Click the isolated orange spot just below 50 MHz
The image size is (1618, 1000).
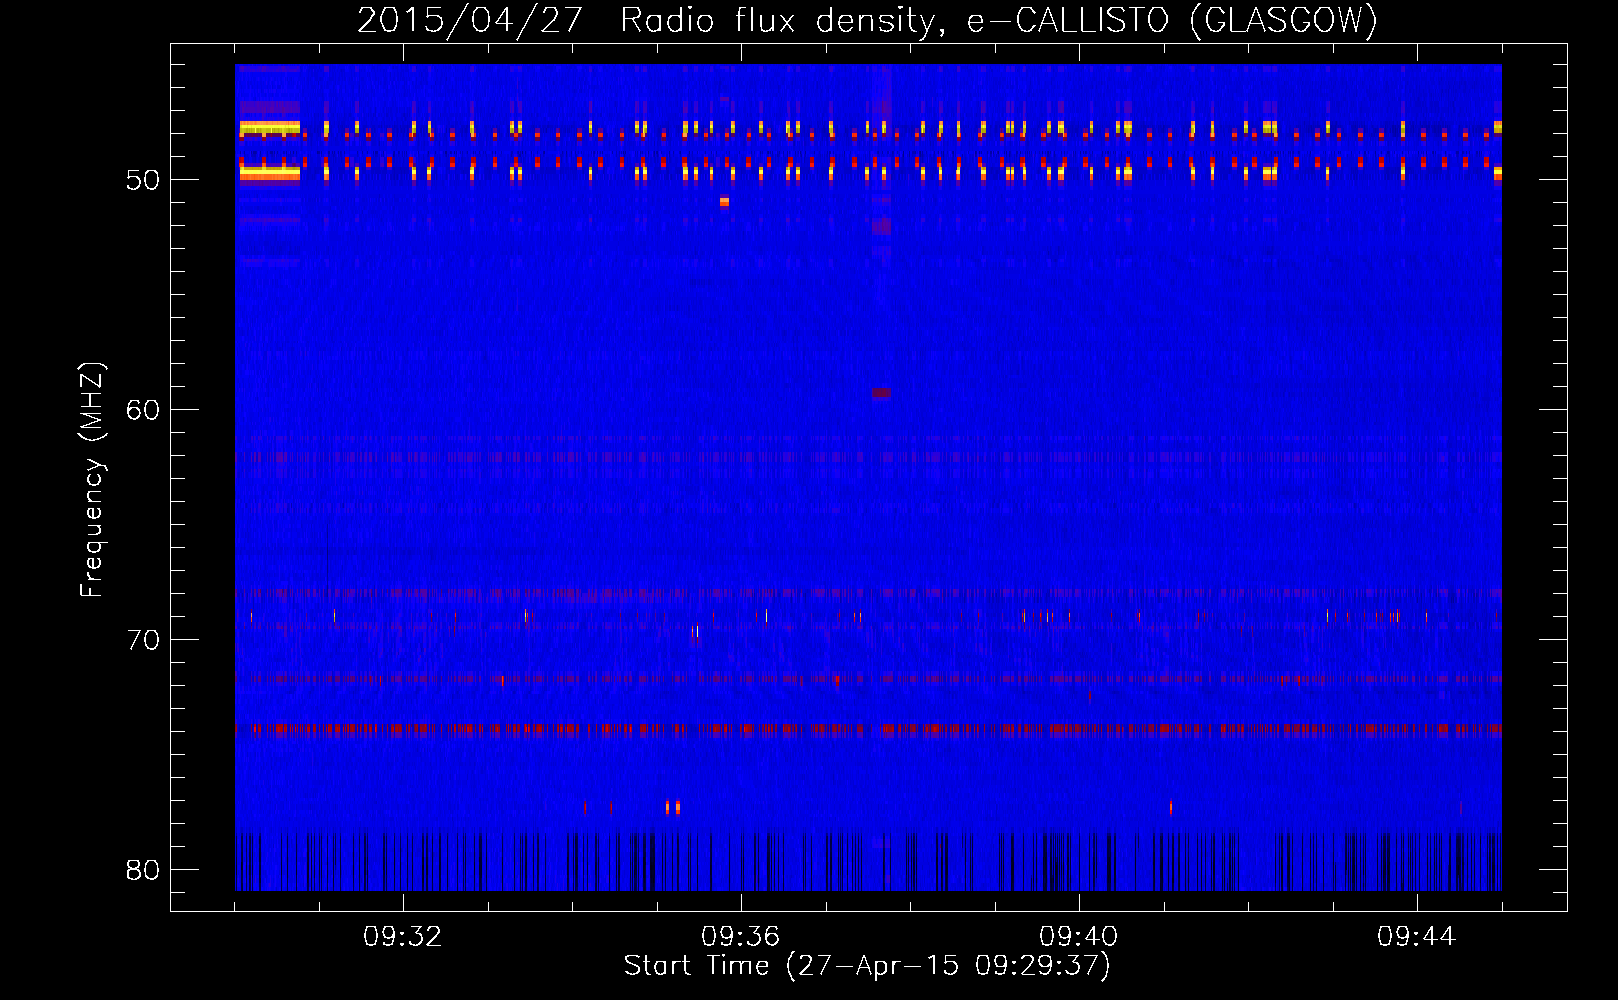pos(724,202)
